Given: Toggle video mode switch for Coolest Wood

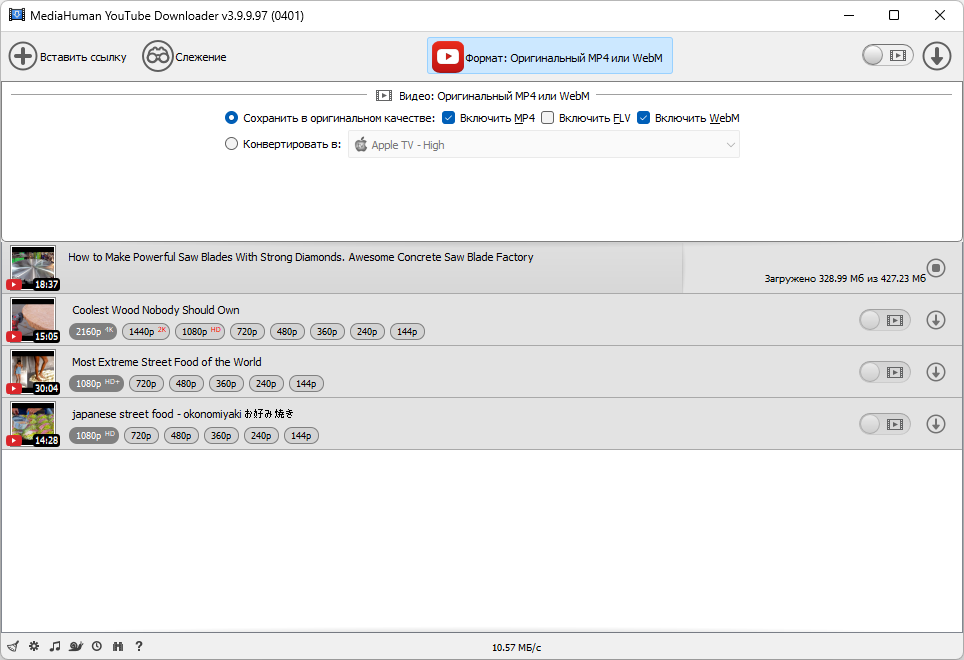Looking at the screenshot, I should click(885, 320).
